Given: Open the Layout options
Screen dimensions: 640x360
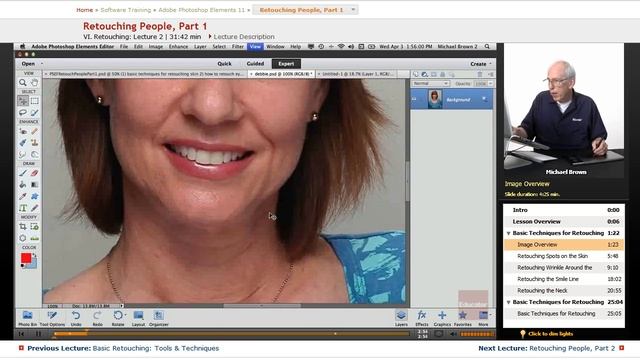Looking at the screenshot, I should click(x=138, y=318).
